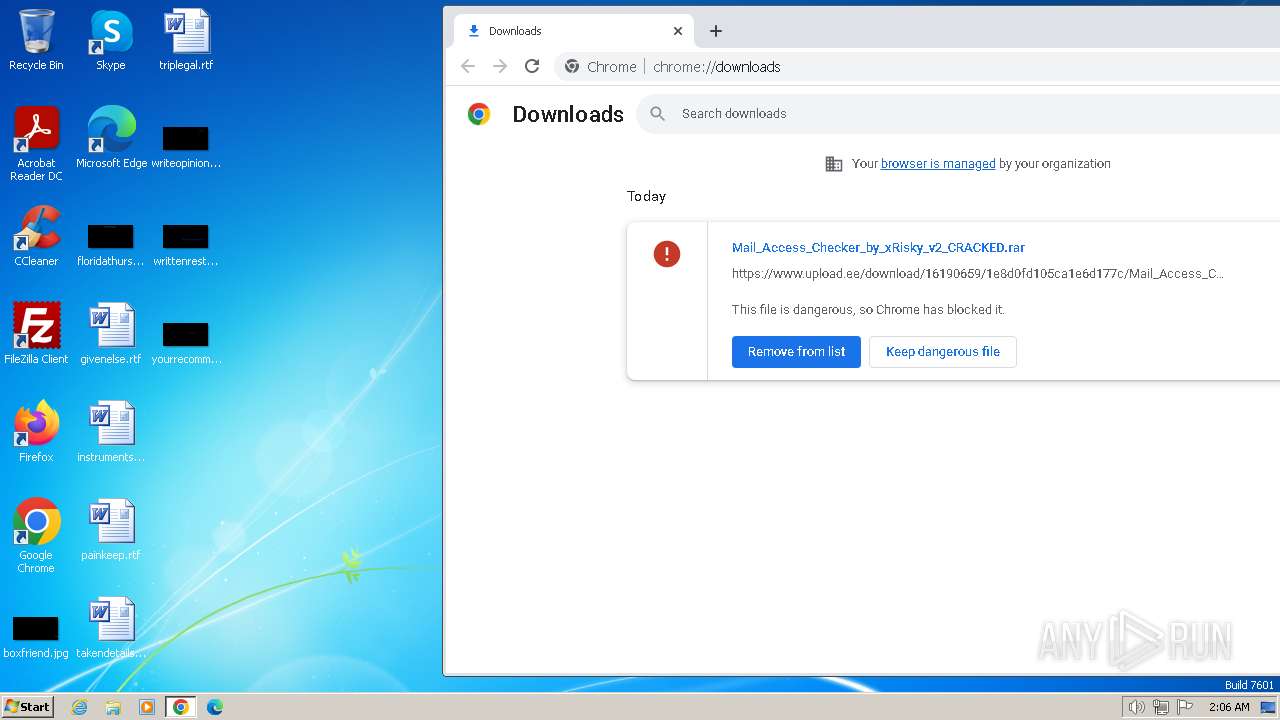Click the volume tray icon
Screen dimensions: 1280x720
(x=1136, y=707)
